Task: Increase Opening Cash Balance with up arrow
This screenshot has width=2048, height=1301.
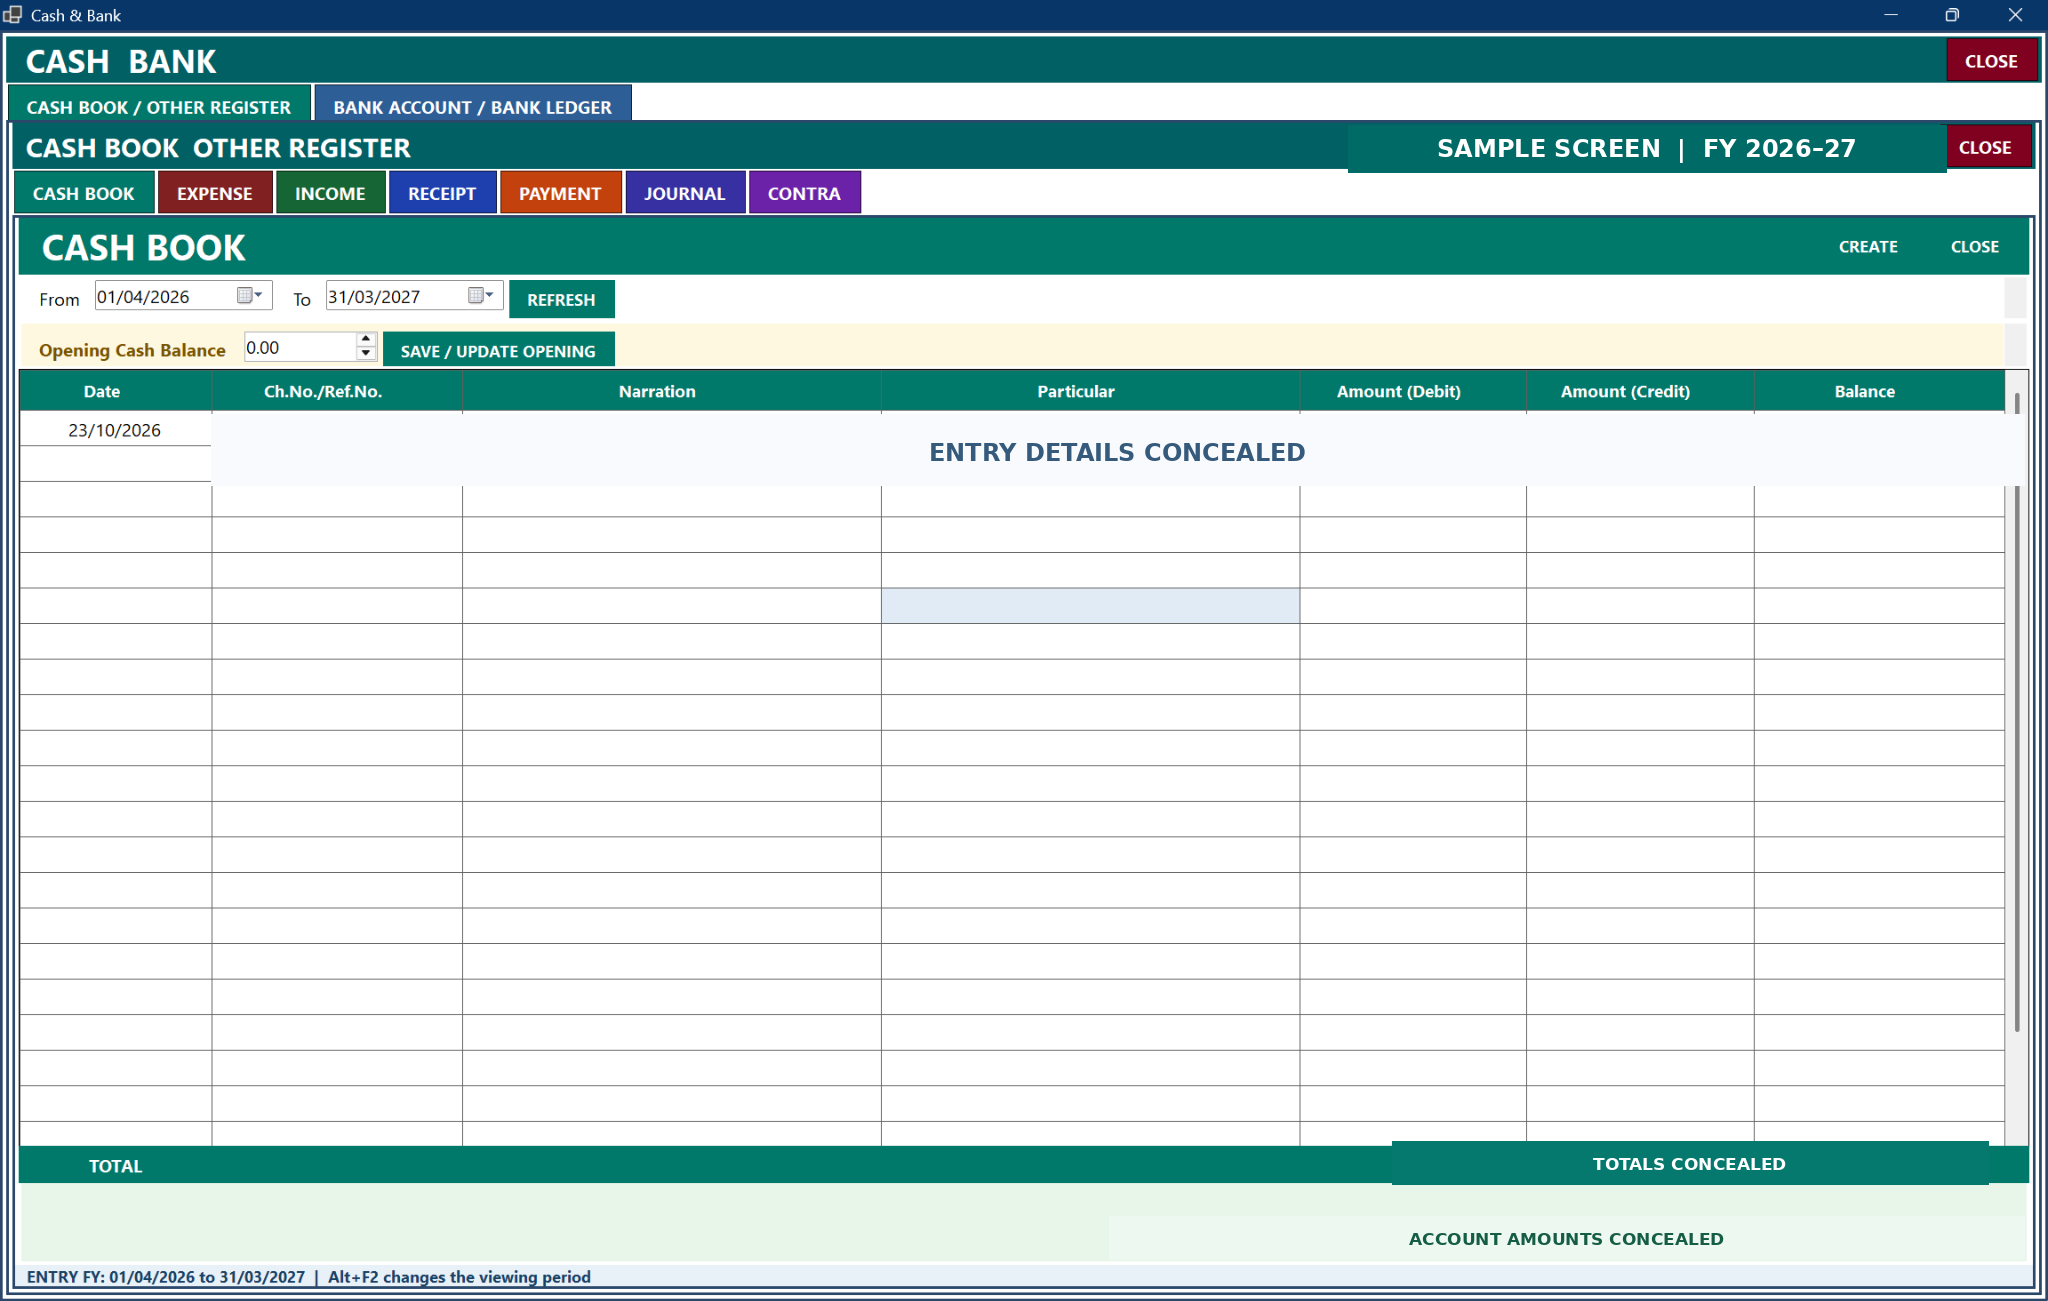Action: coord(366,340)
